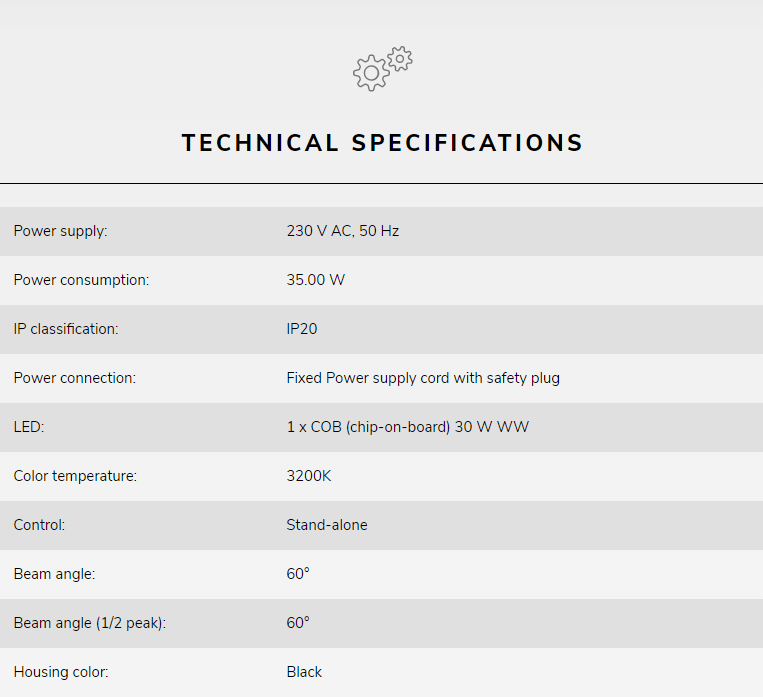Select the Stand-alone value
This screenshot has height=697, width=763.
click(327, 525)
